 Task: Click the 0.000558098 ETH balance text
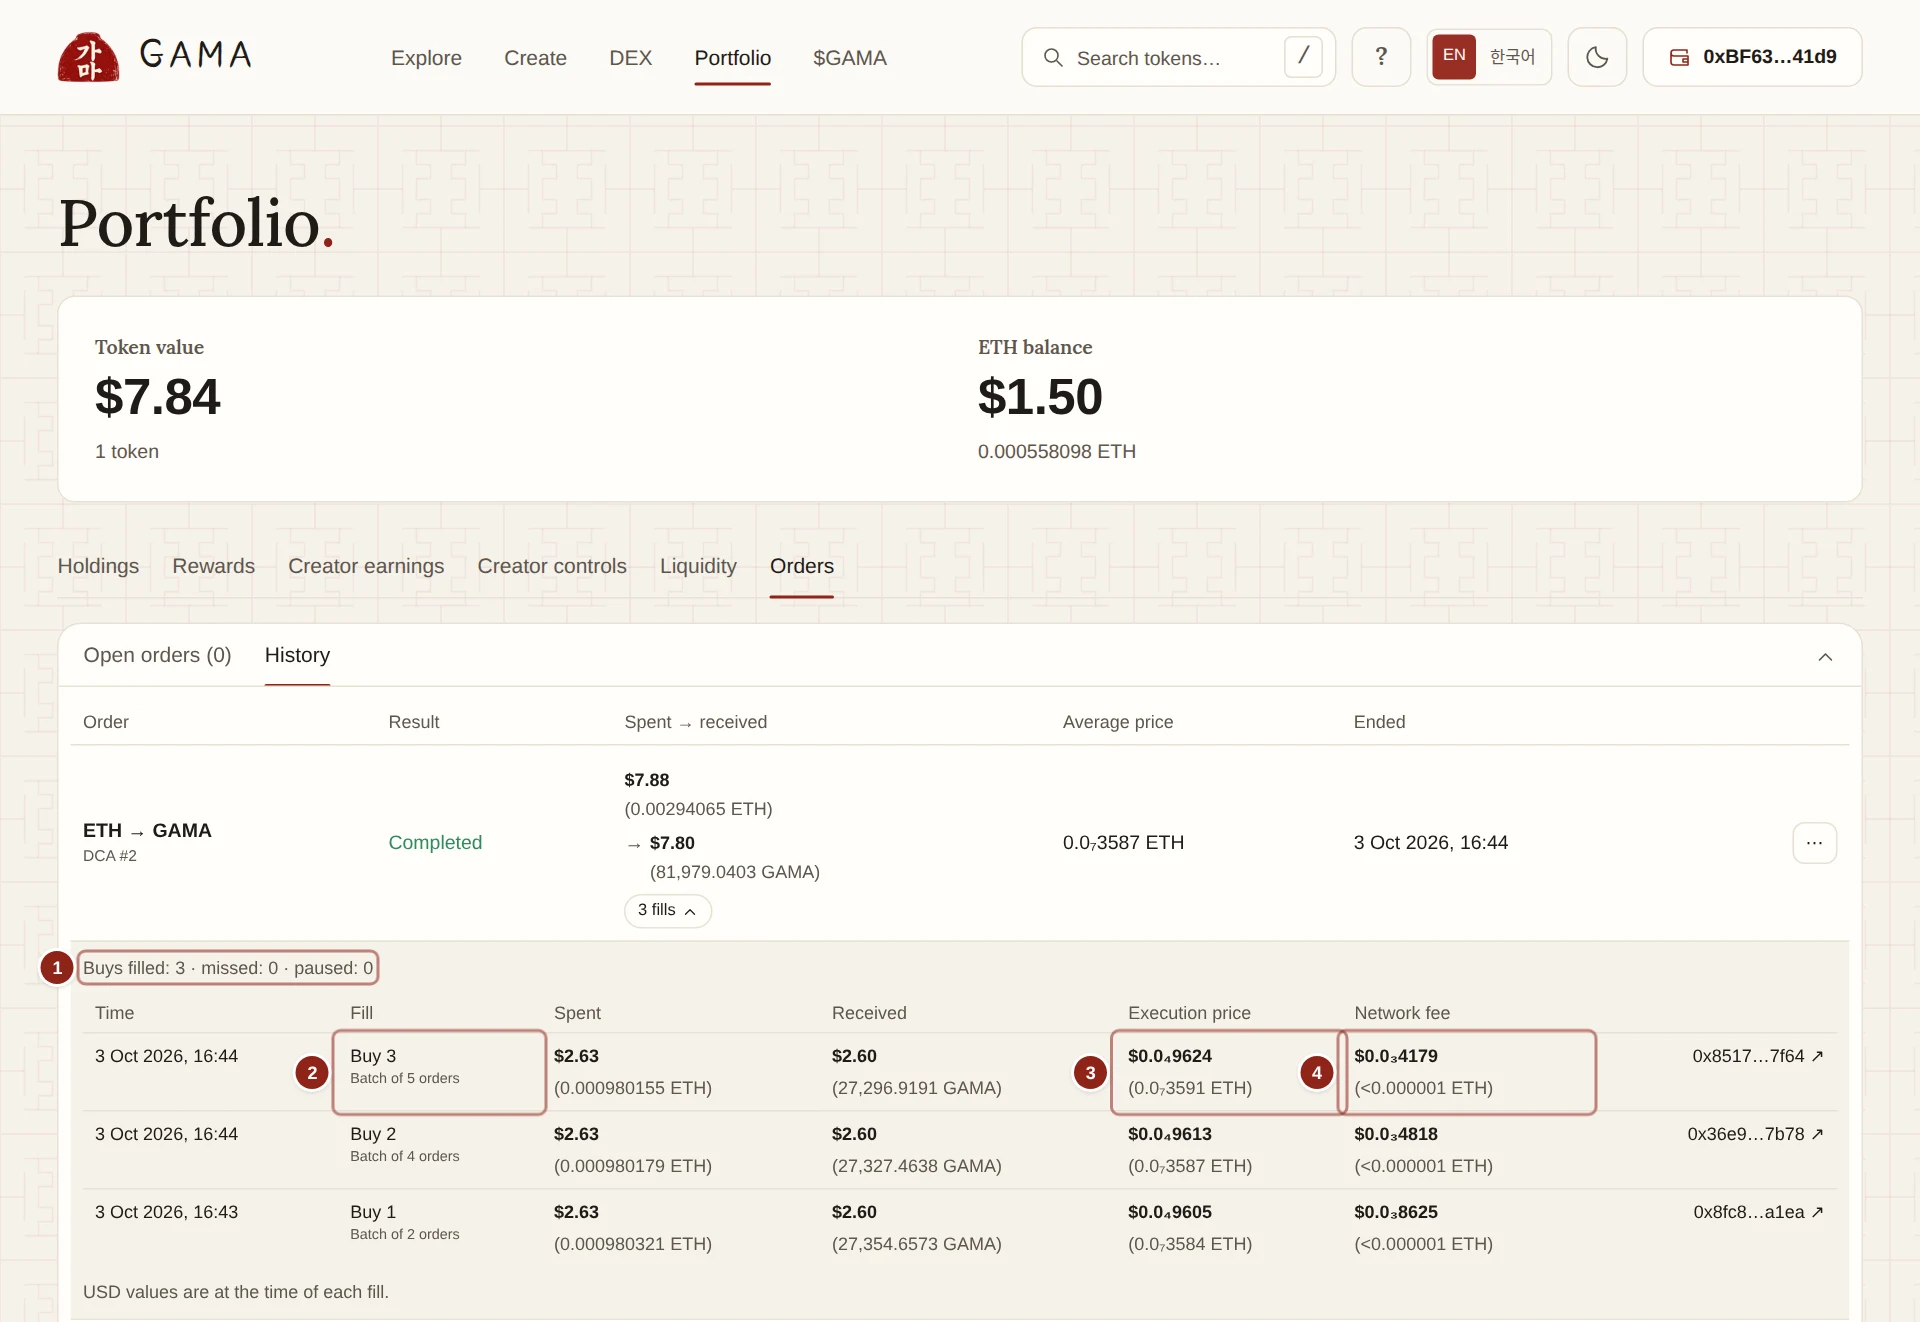[x=1057, y=452]
